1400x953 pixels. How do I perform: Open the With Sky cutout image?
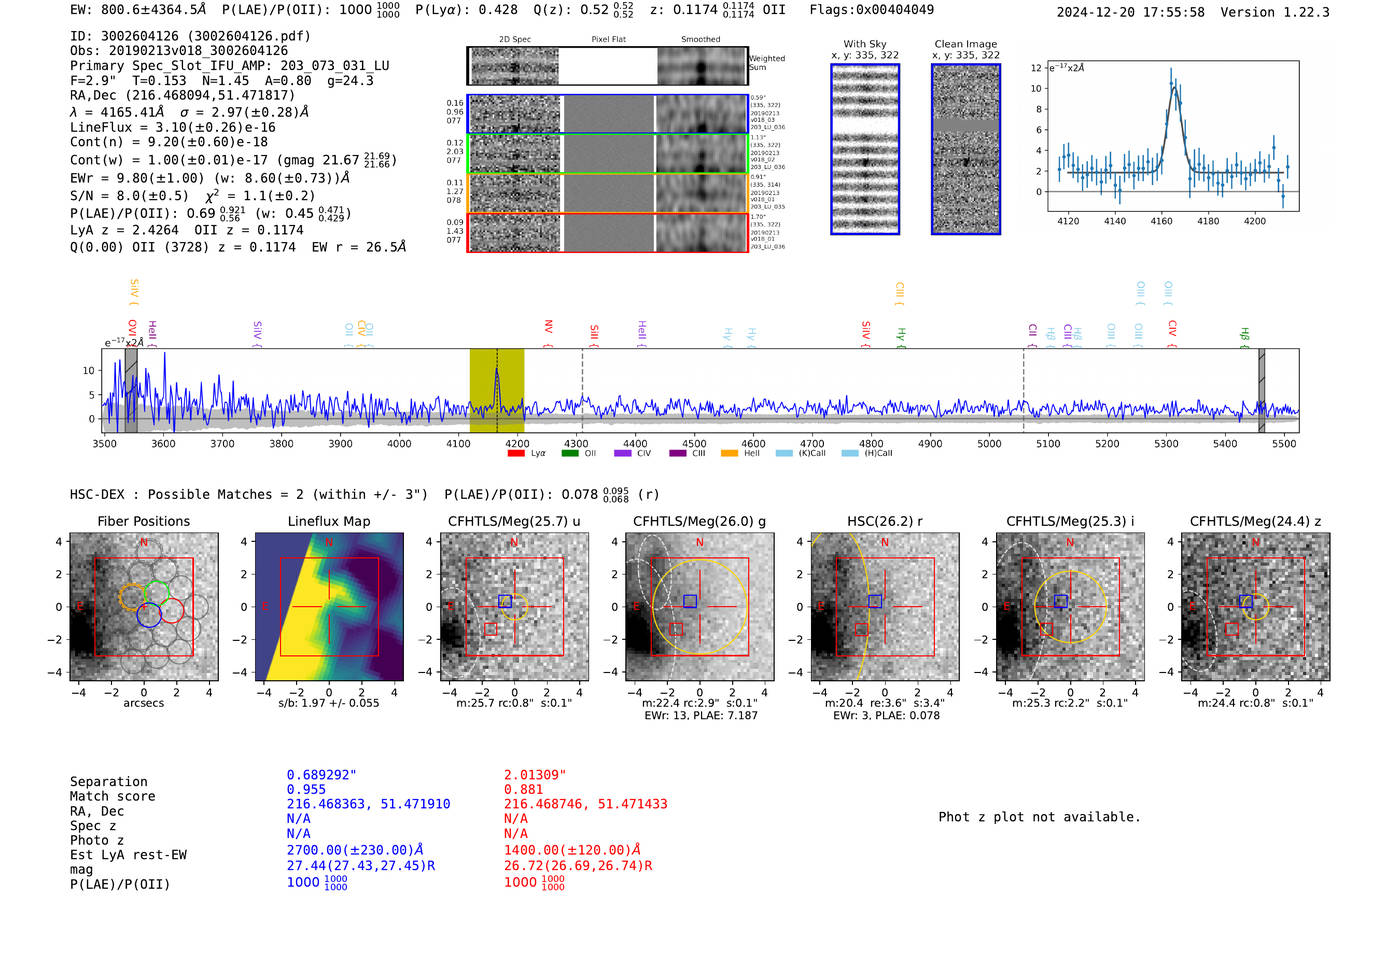coord(865,149)
